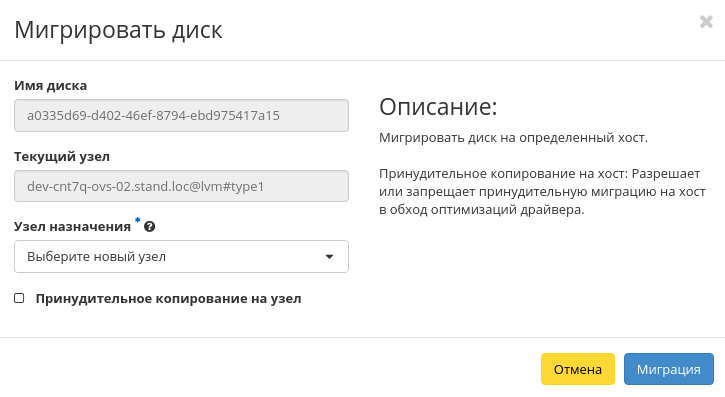
Task: Toggle force copy via its bold label text
Action: click(x=168, y=299)
